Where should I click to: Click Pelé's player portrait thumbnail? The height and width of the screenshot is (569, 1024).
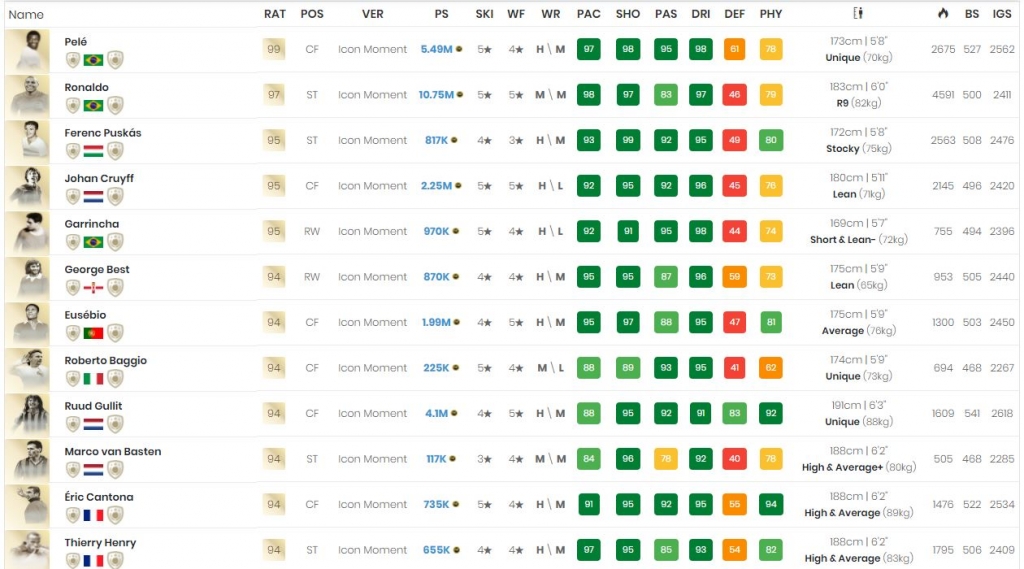tap(26, 50)
